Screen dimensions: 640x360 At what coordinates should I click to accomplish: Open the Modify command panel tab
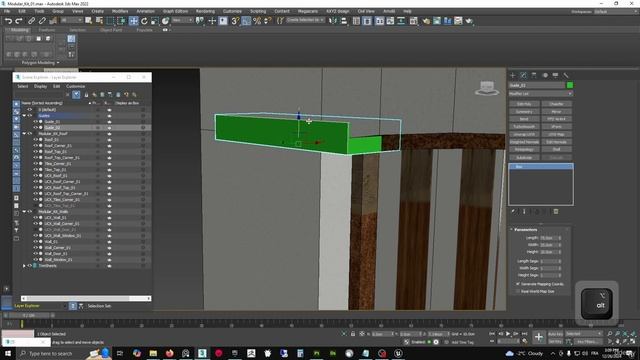(x=523, y=75)
